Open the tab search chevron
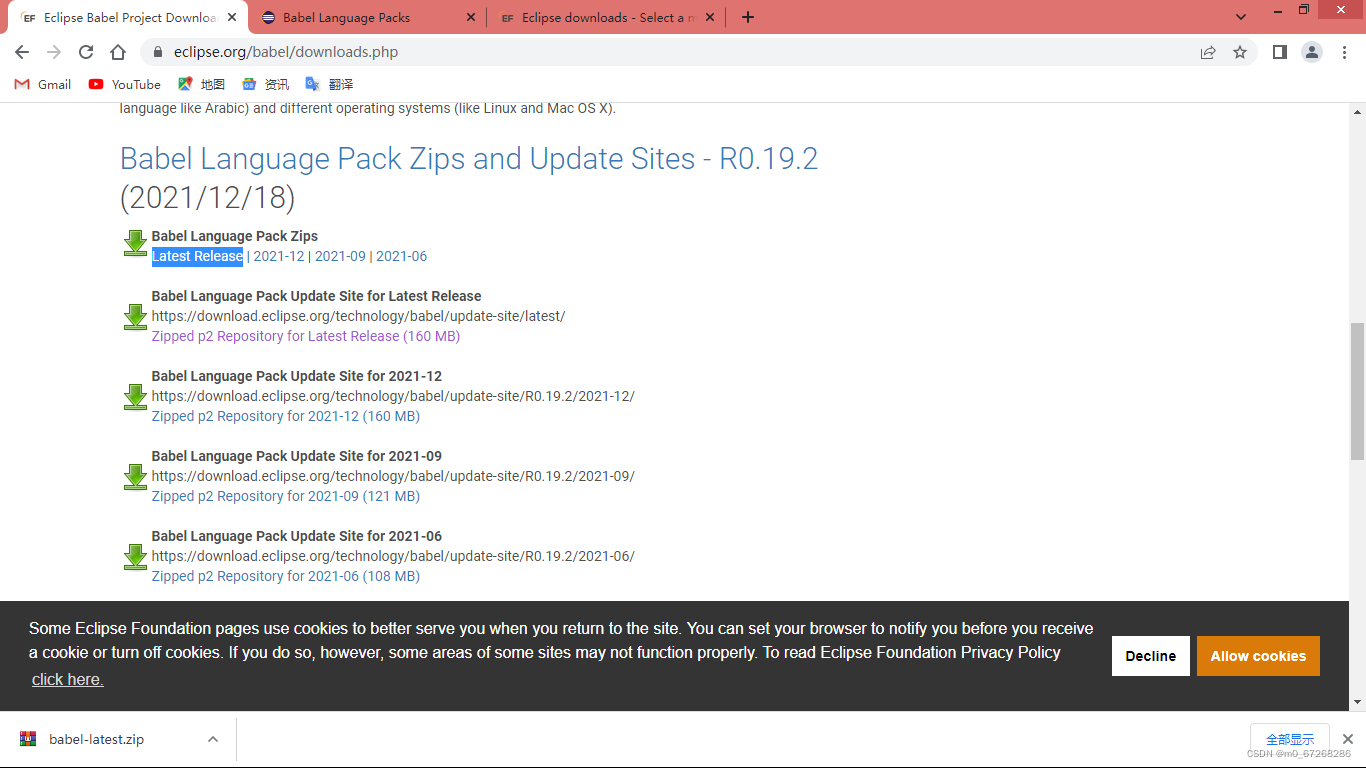 [1241, 17]
